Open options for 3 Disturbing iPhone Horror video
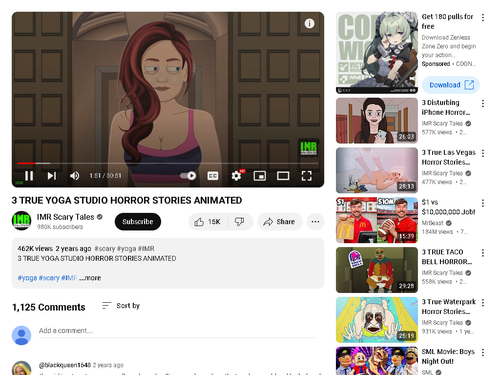This screenshot has width=500, height=375. (483, 104)
